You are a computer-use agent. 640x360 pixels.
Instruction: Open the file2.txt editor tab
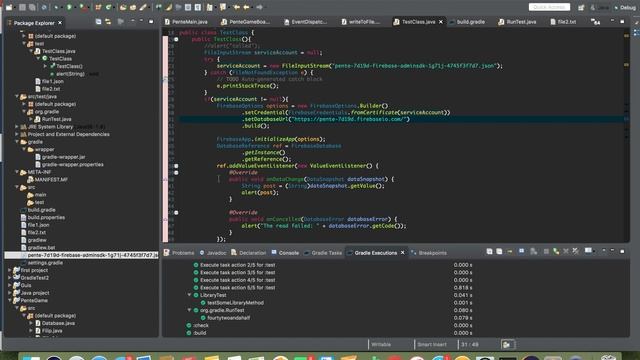pyautogui.click(x=563, y=22)
